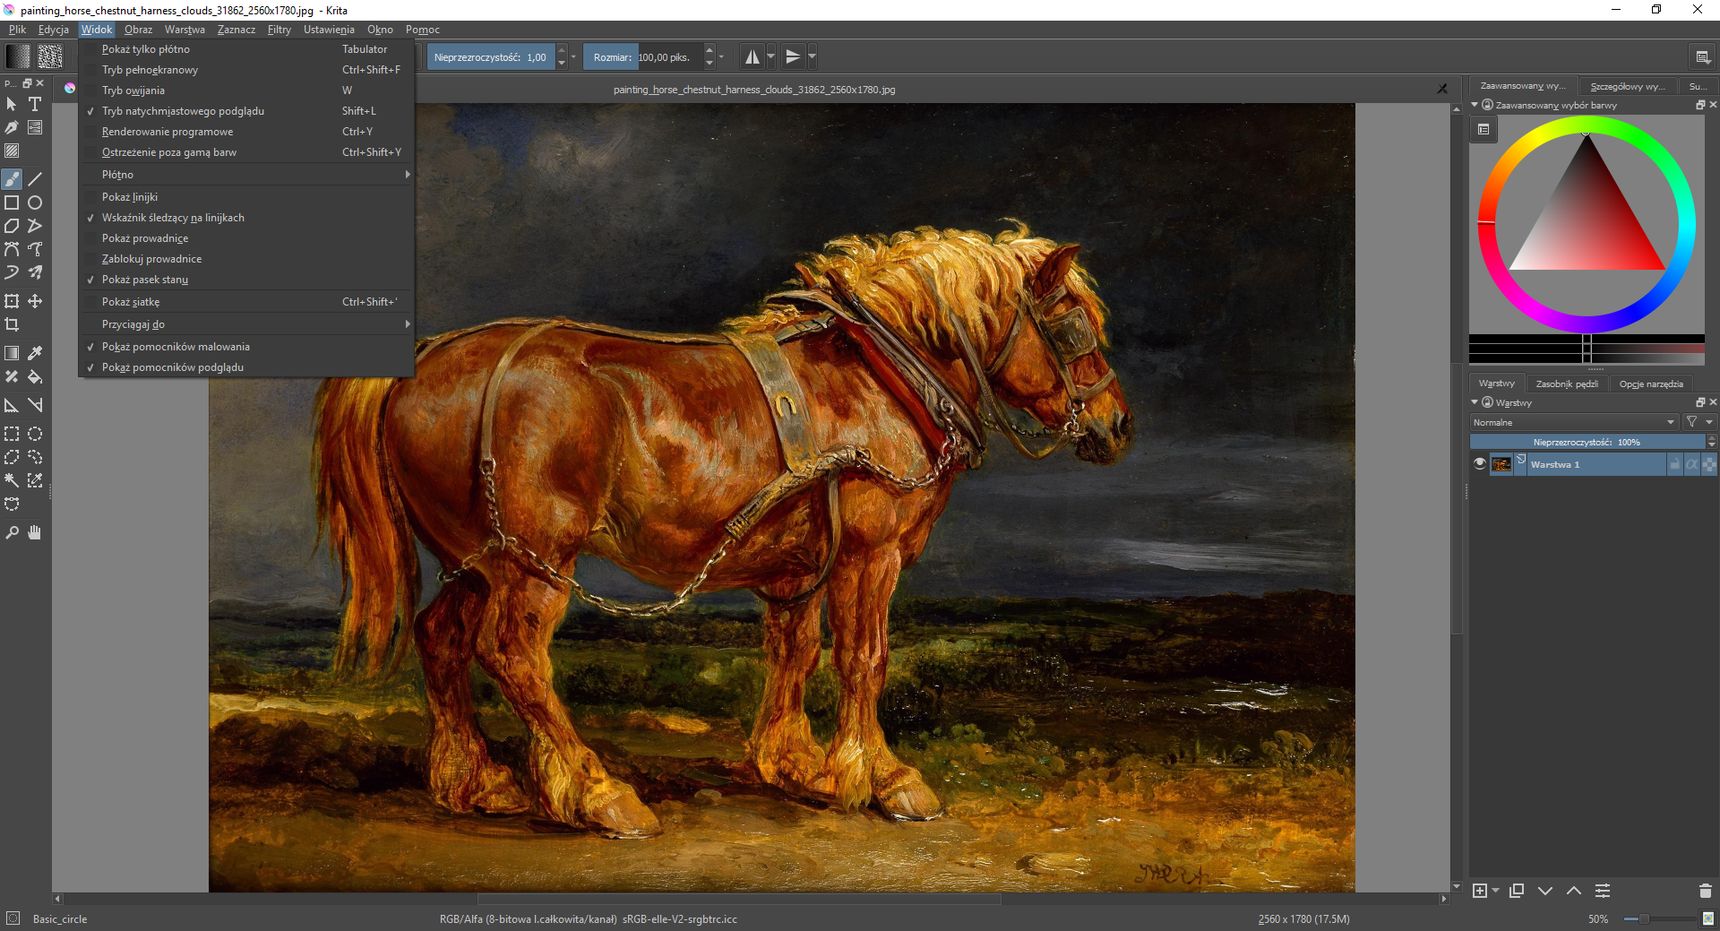Open the vertical mirror tool dropdown arrow
Image resolution: width=1720 pixels, height=931 pixels.
click(812, 57)
